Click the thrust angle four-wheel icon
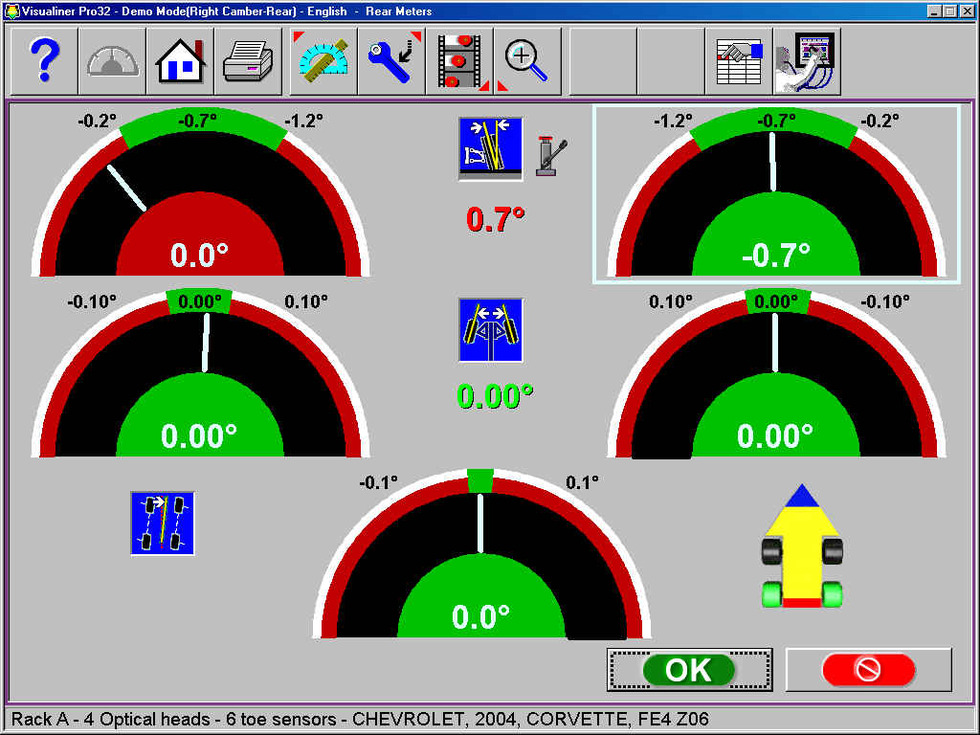This screenshot has height=735, width=980. click(x=162, y=523)
